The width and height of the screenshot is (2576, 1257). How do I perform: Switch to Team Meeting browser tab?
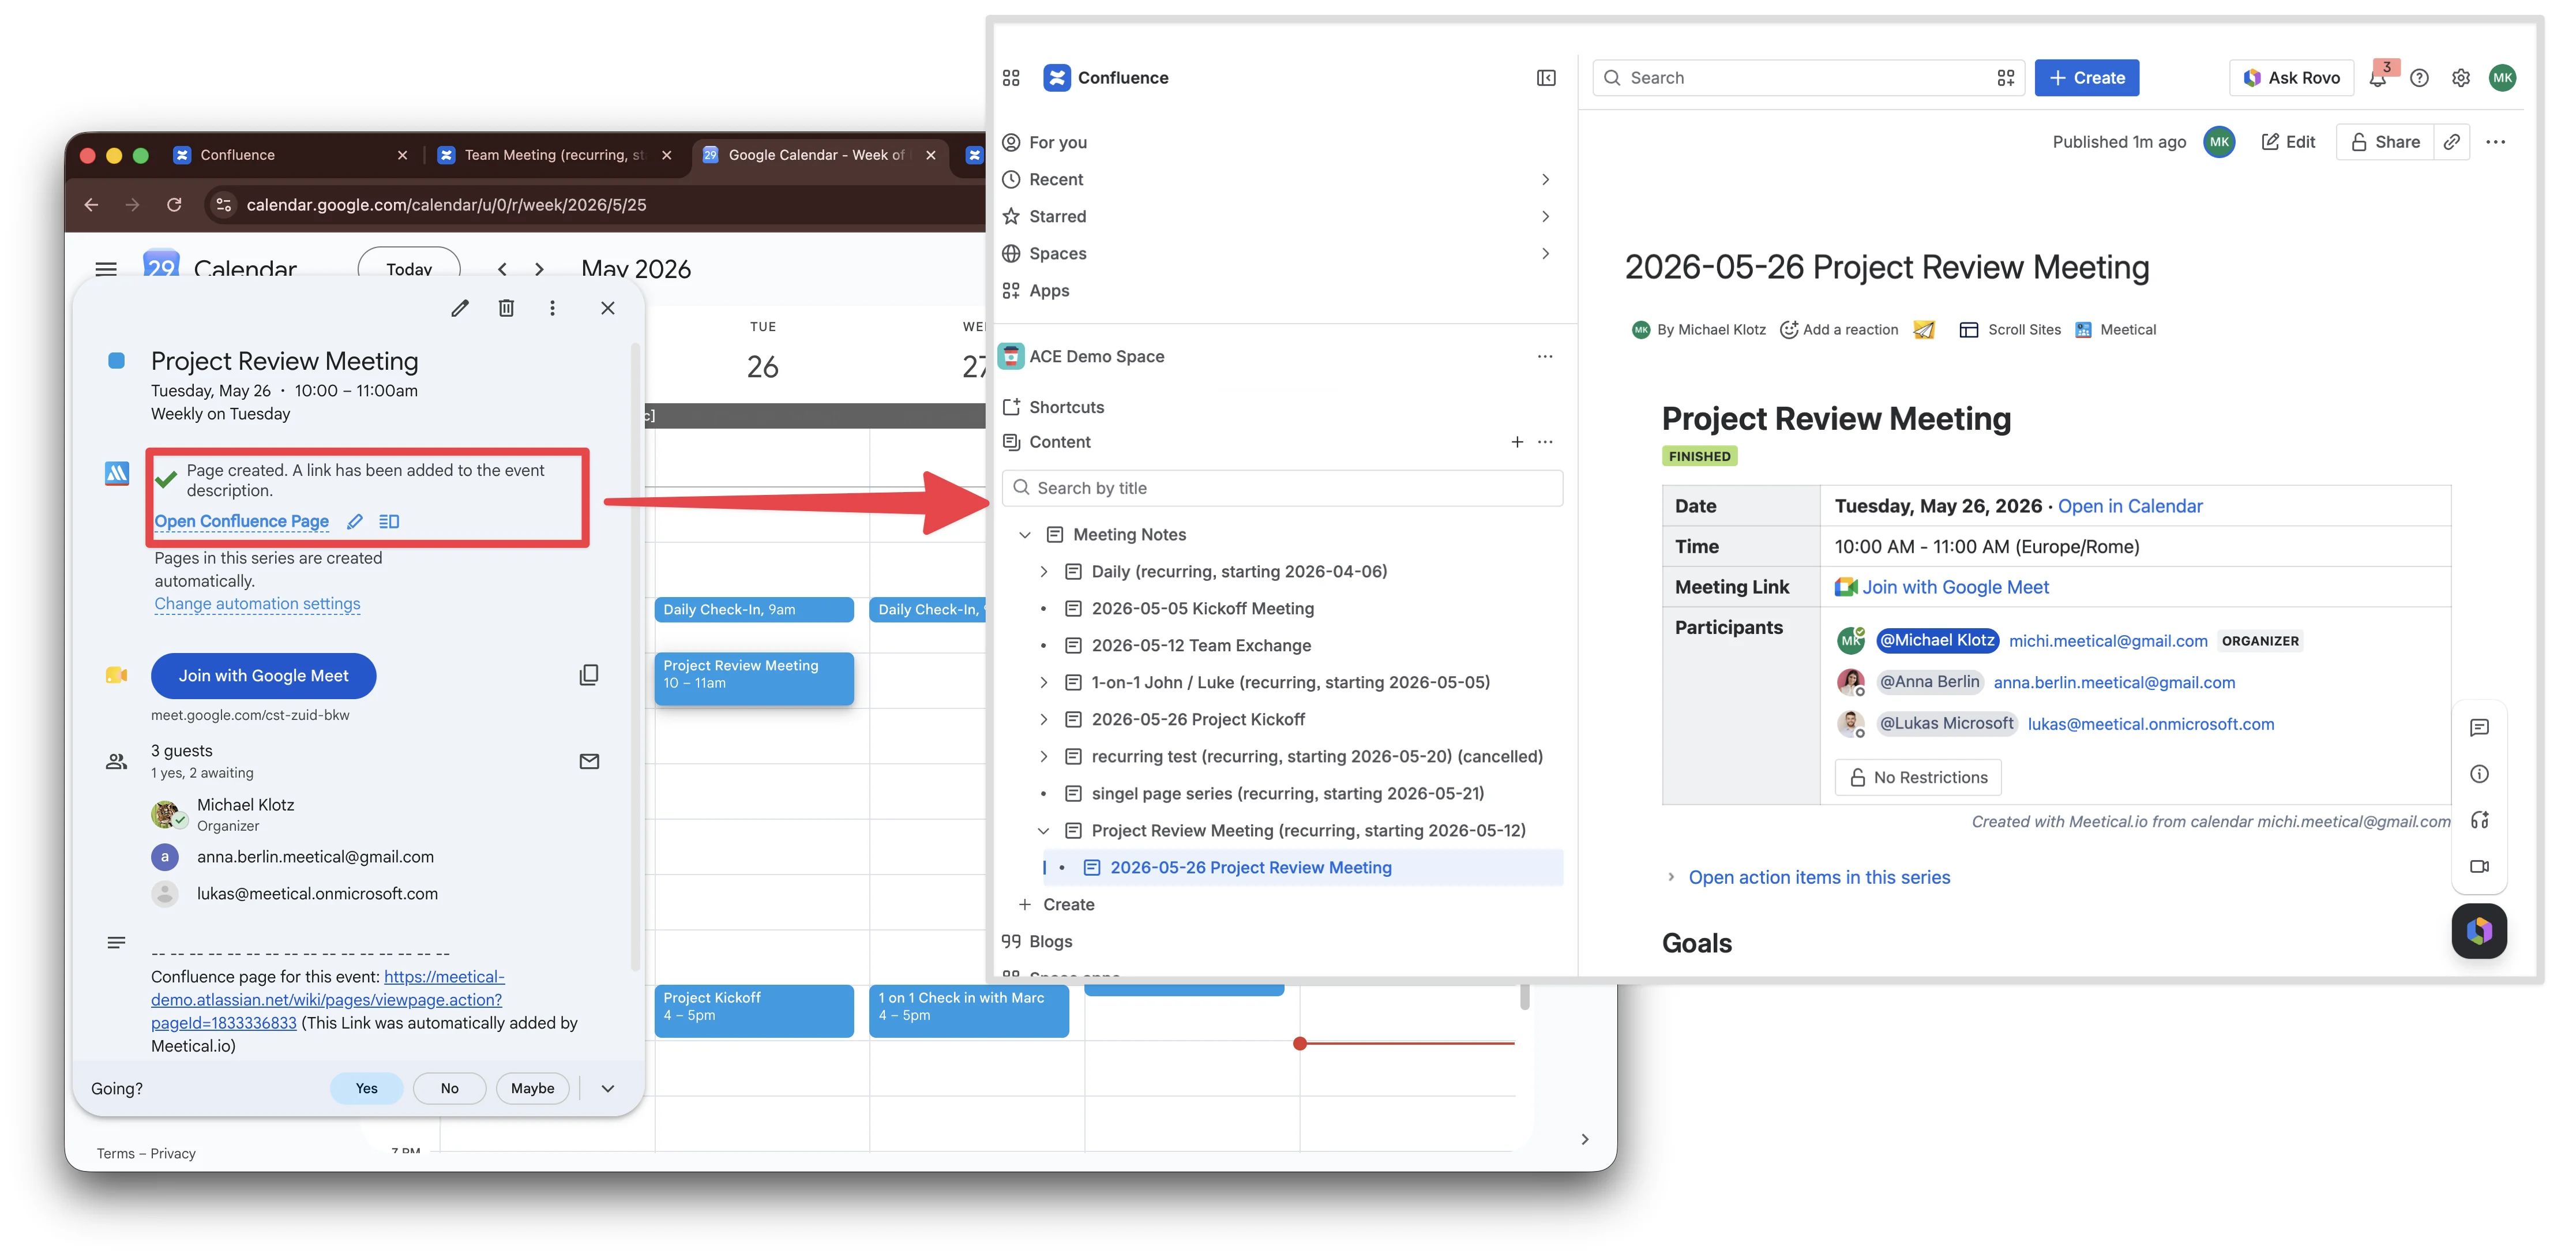[x=555, y=154]
